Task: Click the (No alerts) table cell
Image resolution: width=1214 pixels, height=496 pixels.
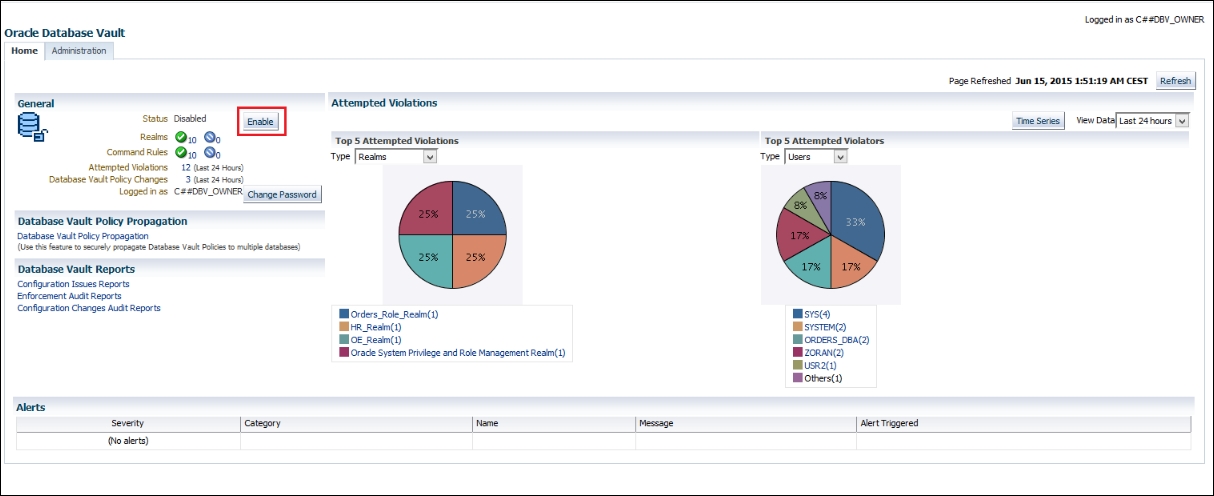Action: pyautogui.click(x=128, y=440)
